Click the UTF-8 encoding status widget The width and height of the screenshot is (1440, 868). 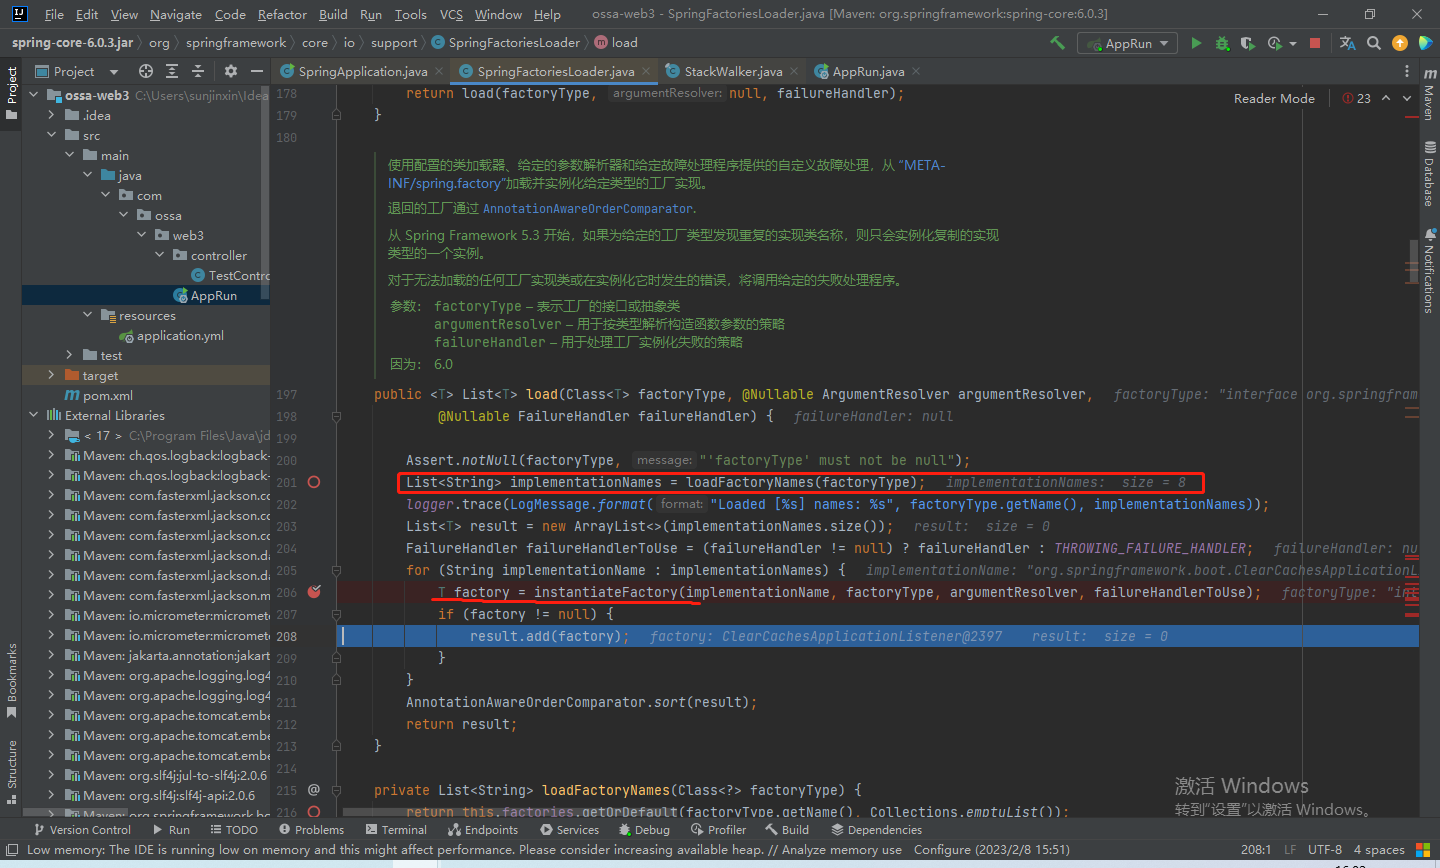(1325, 850)
